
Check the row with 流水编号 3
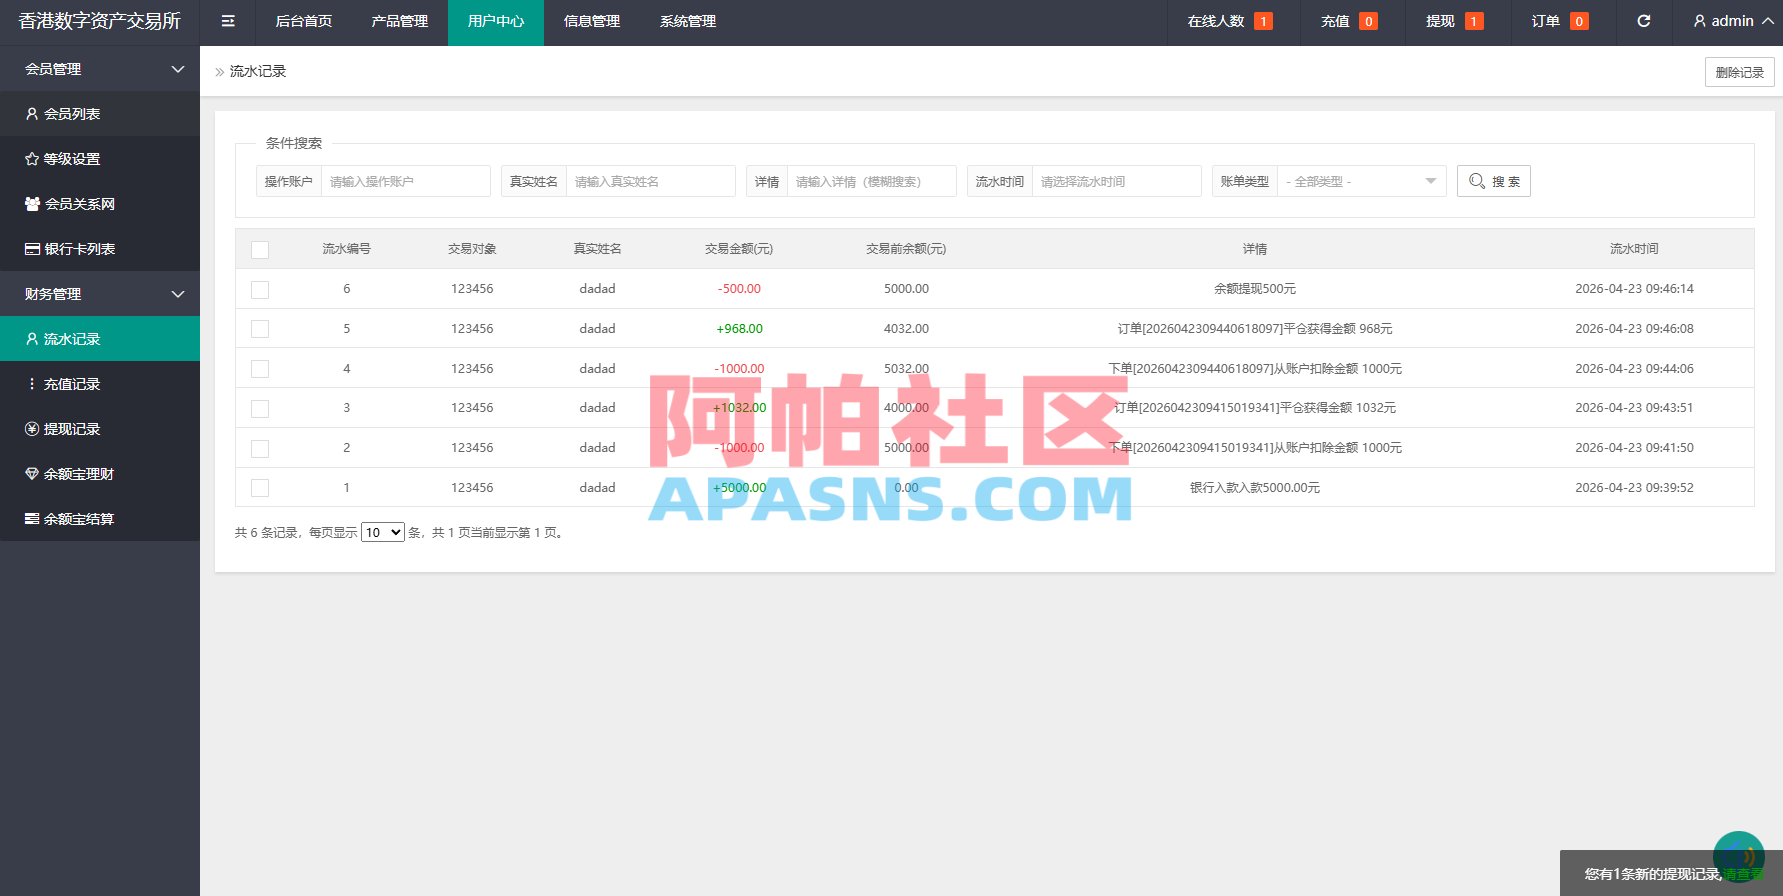[260, 409]
